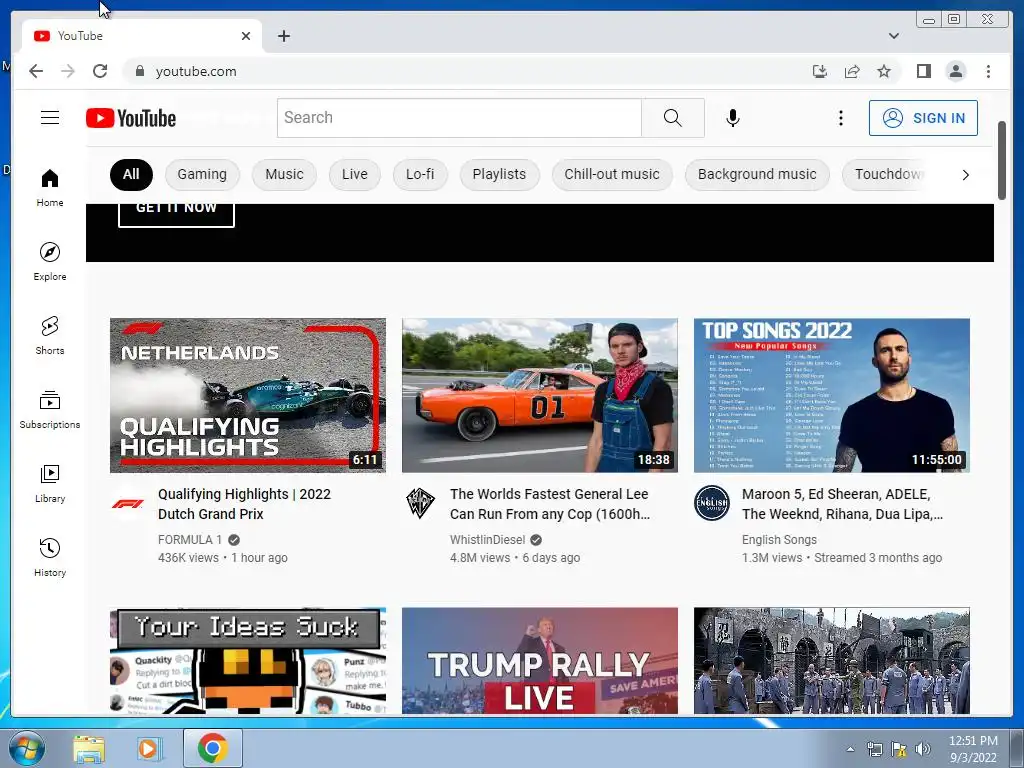Install YouTube app icon in address bar

pyautogui.click(x=820, y=71)
